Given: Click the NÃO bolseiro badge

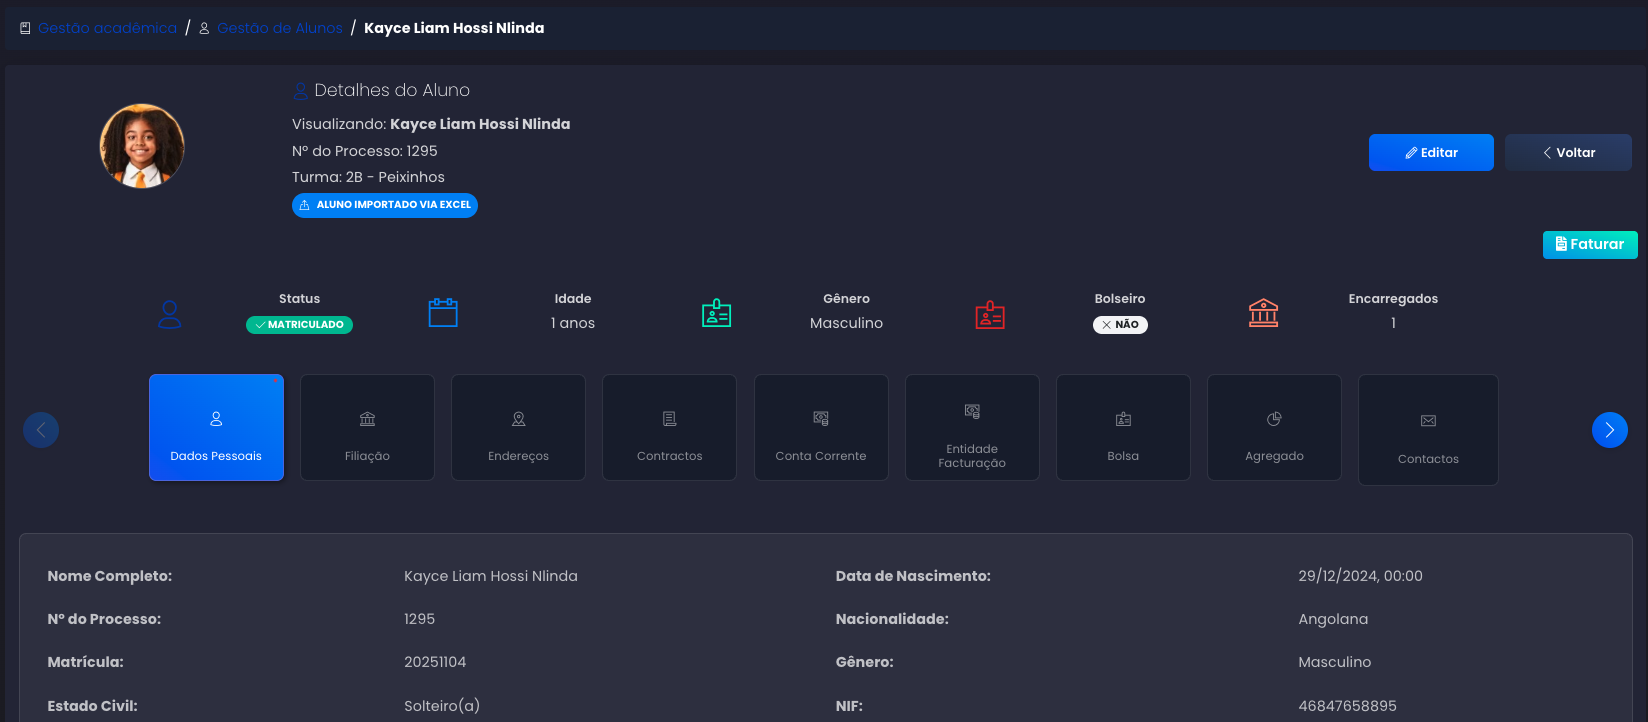Looking at the screenshot, I should [x=1120, y=325].
